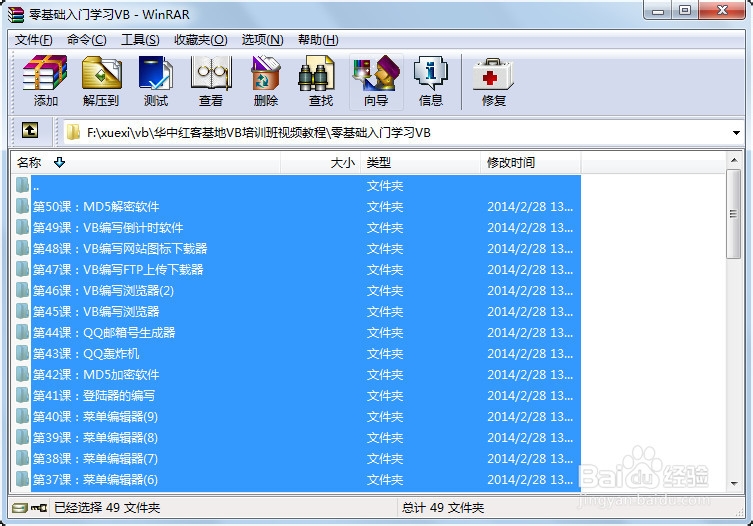Click the address path text field
Screen dimensions: 753x526
coord(397,133)
